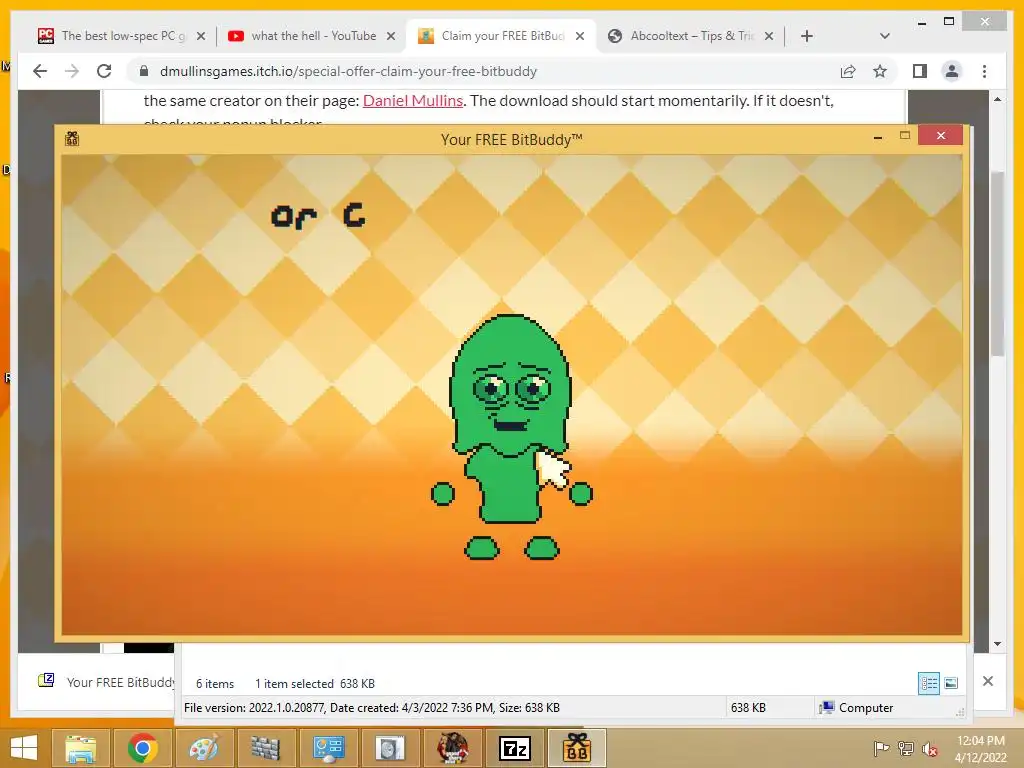
Task: Go back to previous page in Chrome
Action: click(40, 71)
